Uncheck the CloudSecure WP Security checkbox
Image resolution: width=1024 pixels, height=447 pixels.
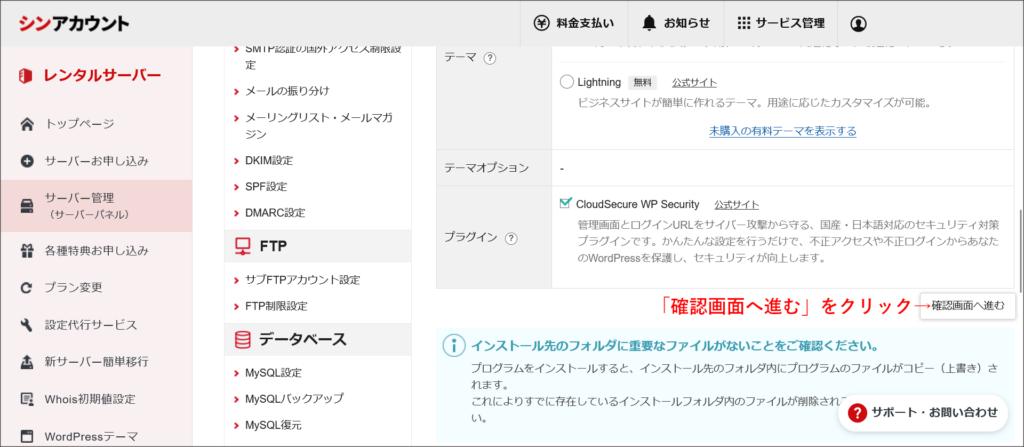pyautogui.click(x=566, y=203)
